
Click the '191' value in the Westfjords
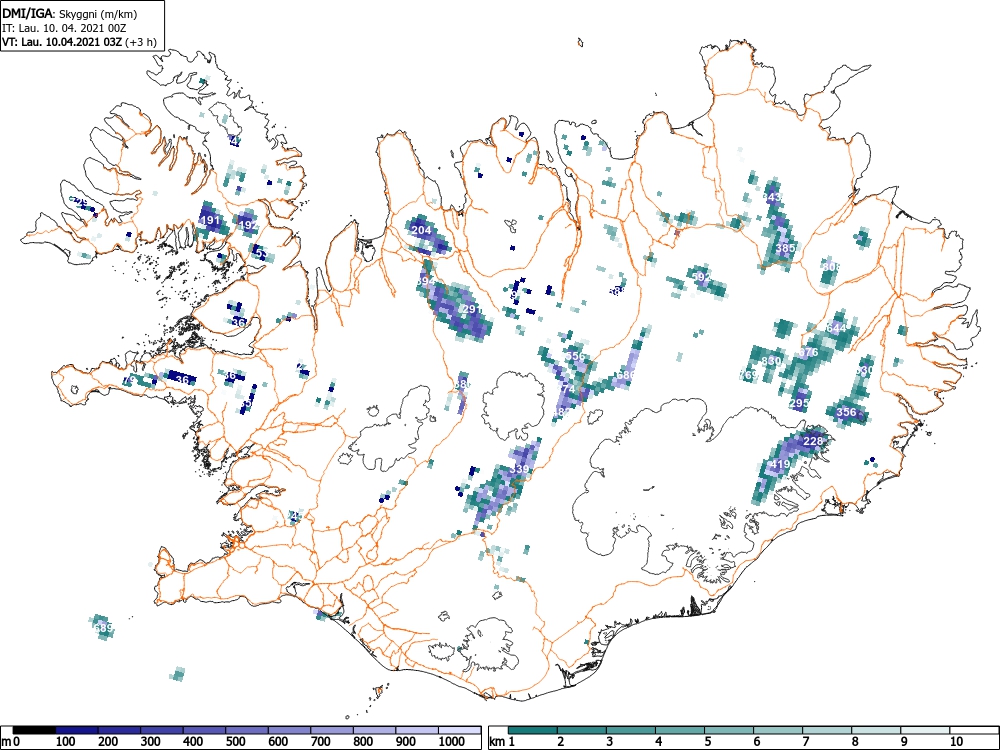[x=210, y=221]
